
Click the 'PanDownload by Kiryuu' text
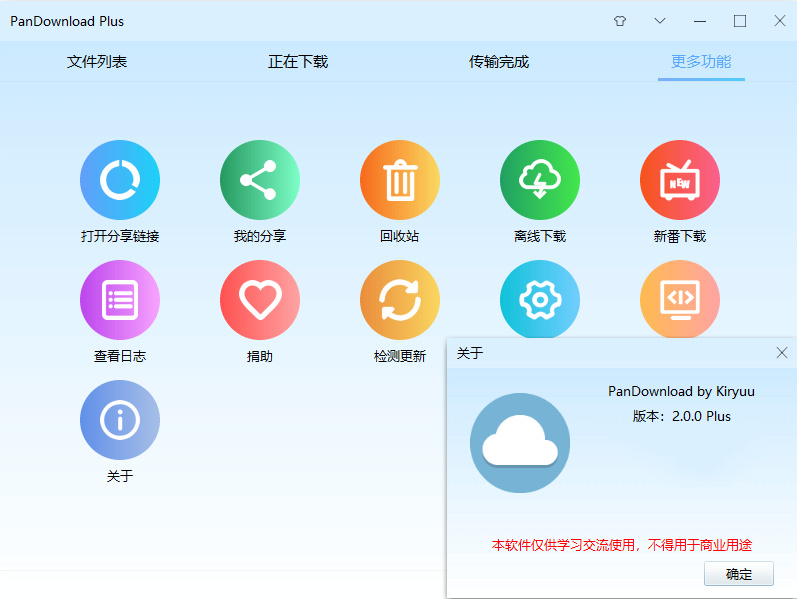[x=681, y=392]
